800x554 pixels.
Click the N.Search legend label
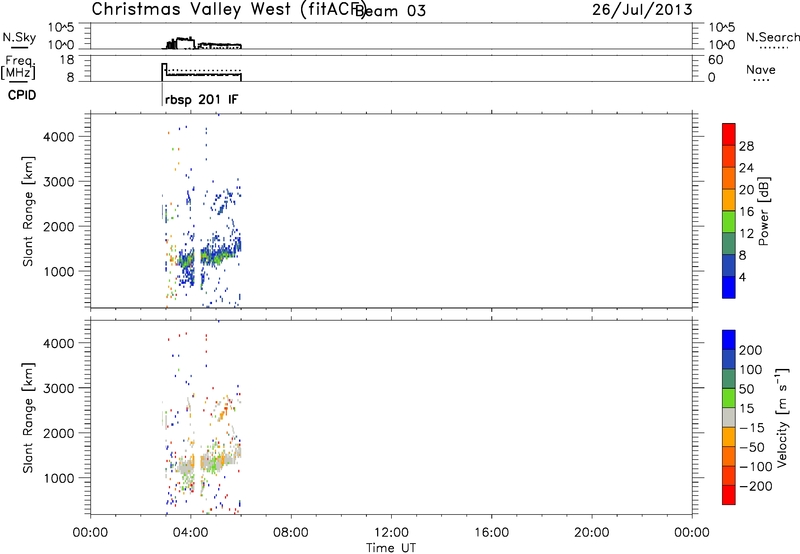[772, 37]
